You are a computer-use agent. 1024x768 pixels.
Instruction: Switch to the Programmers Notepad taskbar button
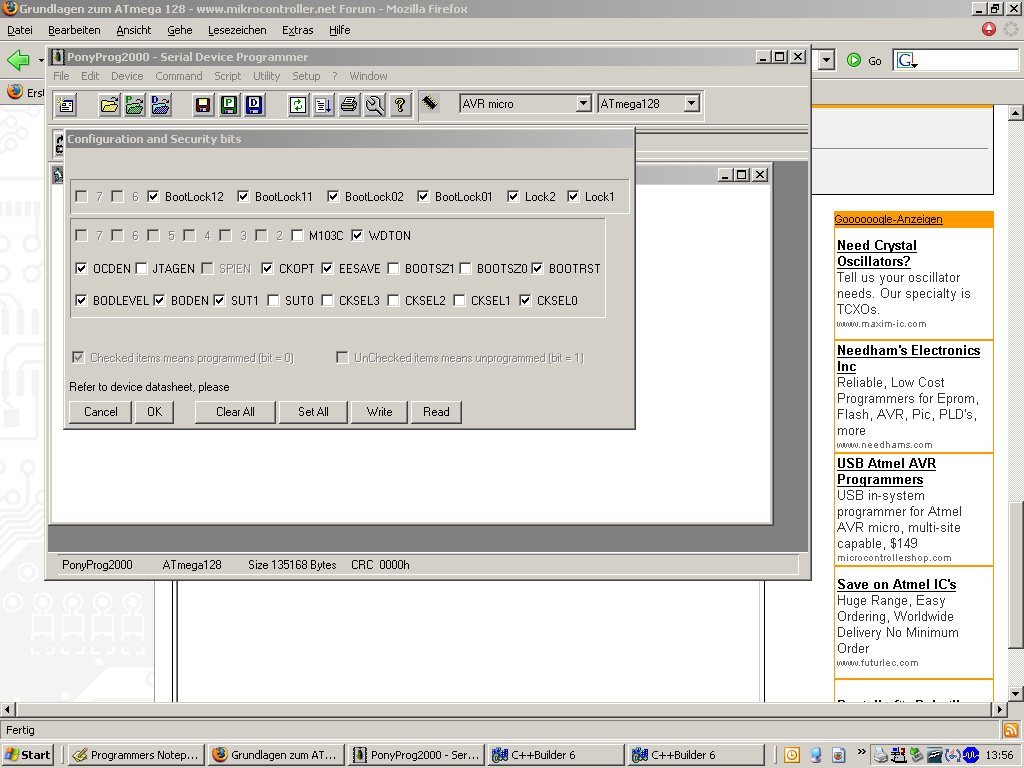136,755
